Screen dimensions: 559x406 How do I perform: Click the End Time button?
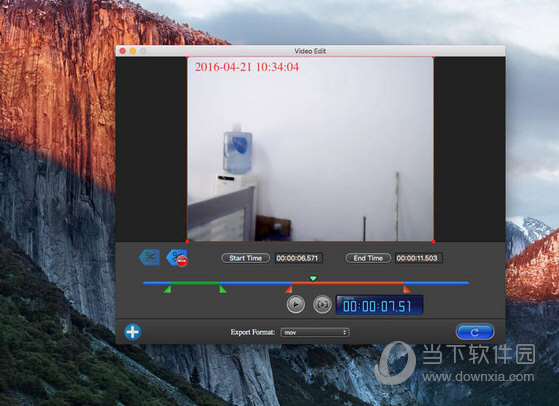368,258
